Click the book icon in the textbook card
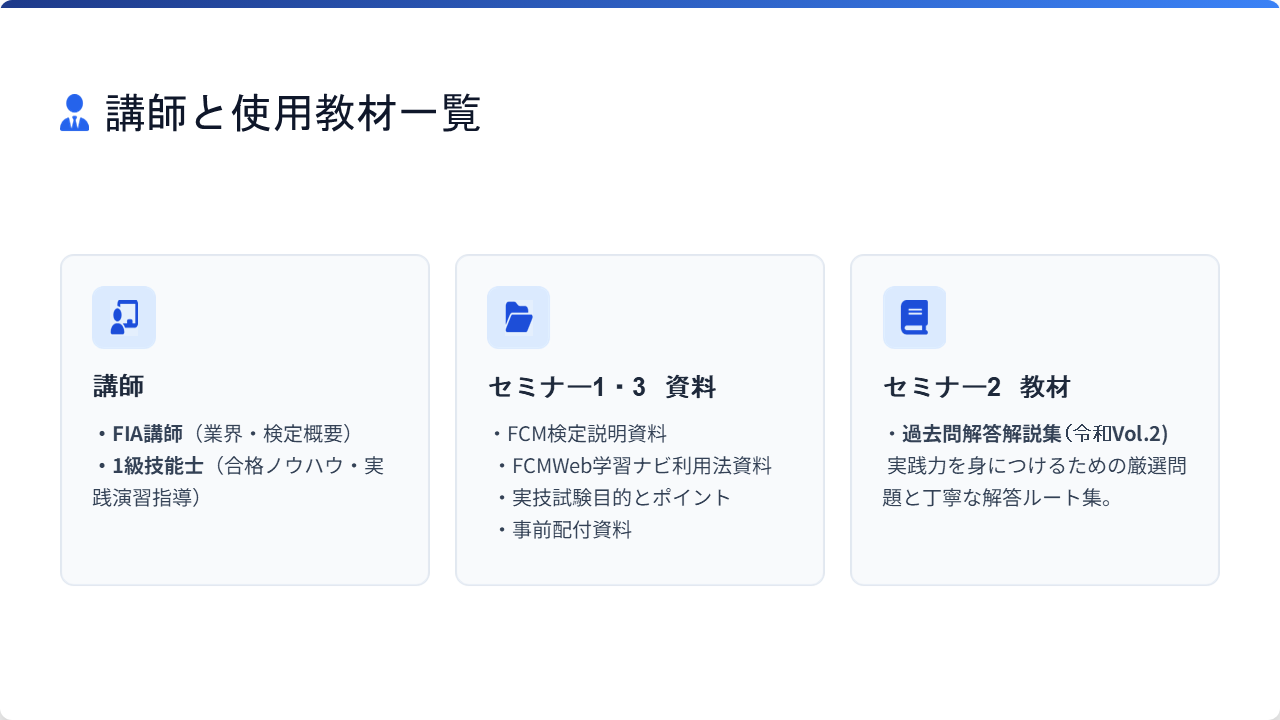This screenshot has height=720, width=1280. coord(914,317)
